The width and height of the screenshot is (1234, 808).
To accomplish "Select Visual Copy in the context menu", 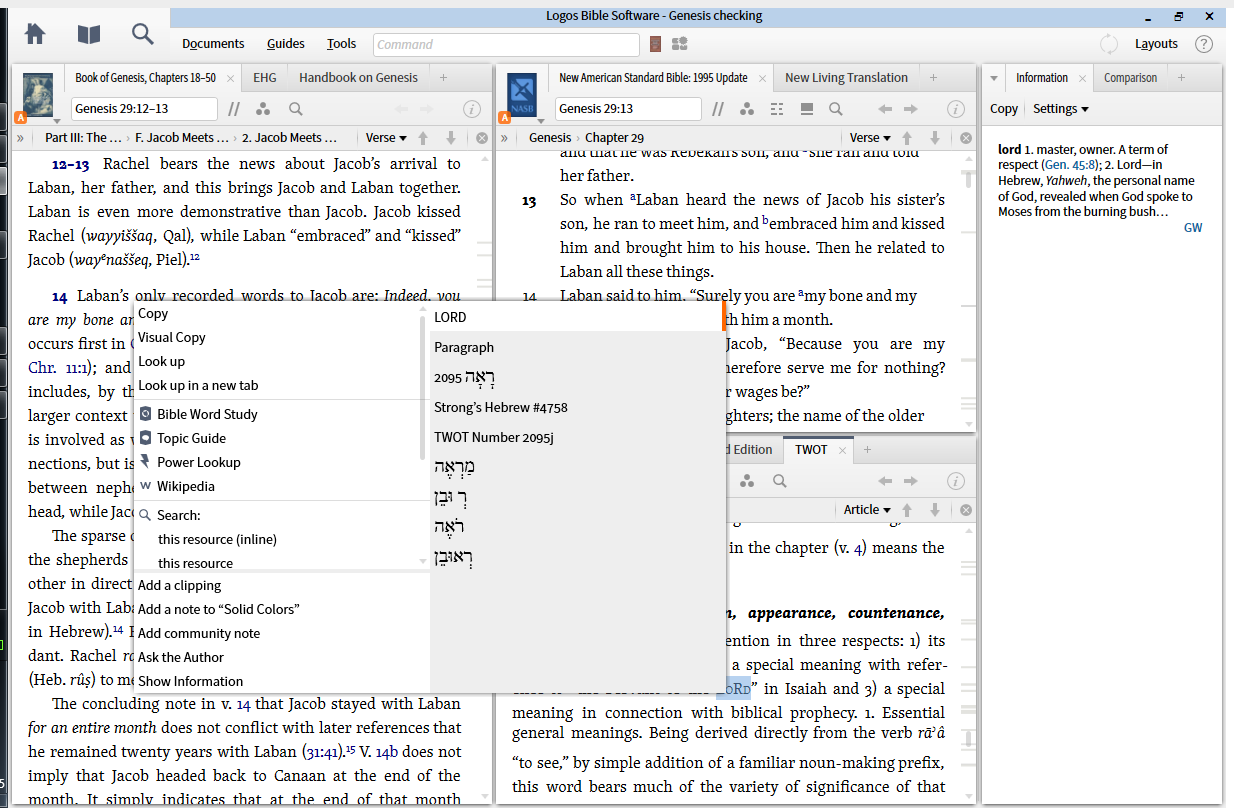I will 172,338.
